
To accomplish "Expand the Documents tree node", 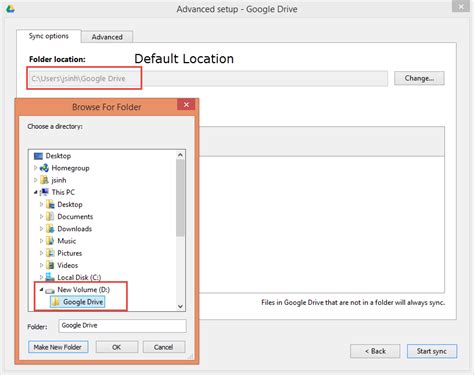I will click(41, 217).
